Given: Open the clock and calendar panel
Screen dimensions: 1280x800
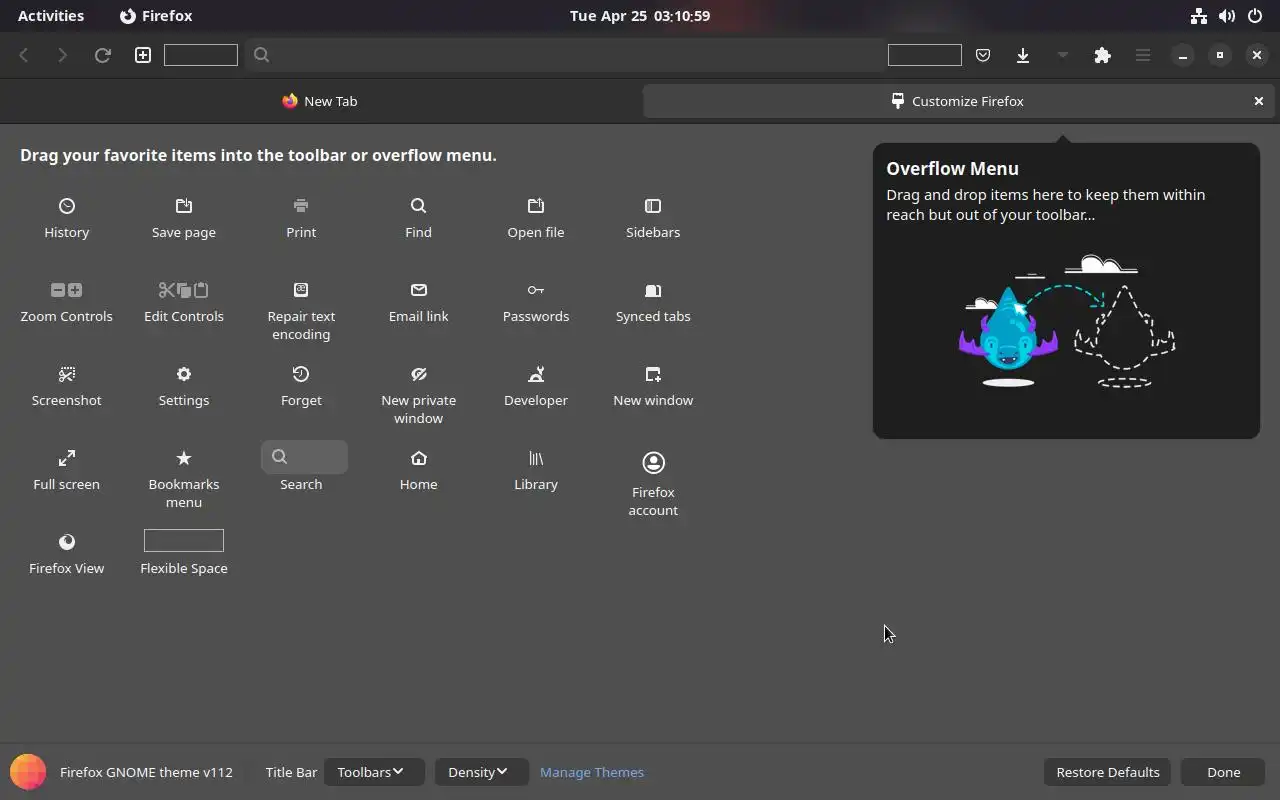Looking at the screenshot, I should click(x=640, y=16).
